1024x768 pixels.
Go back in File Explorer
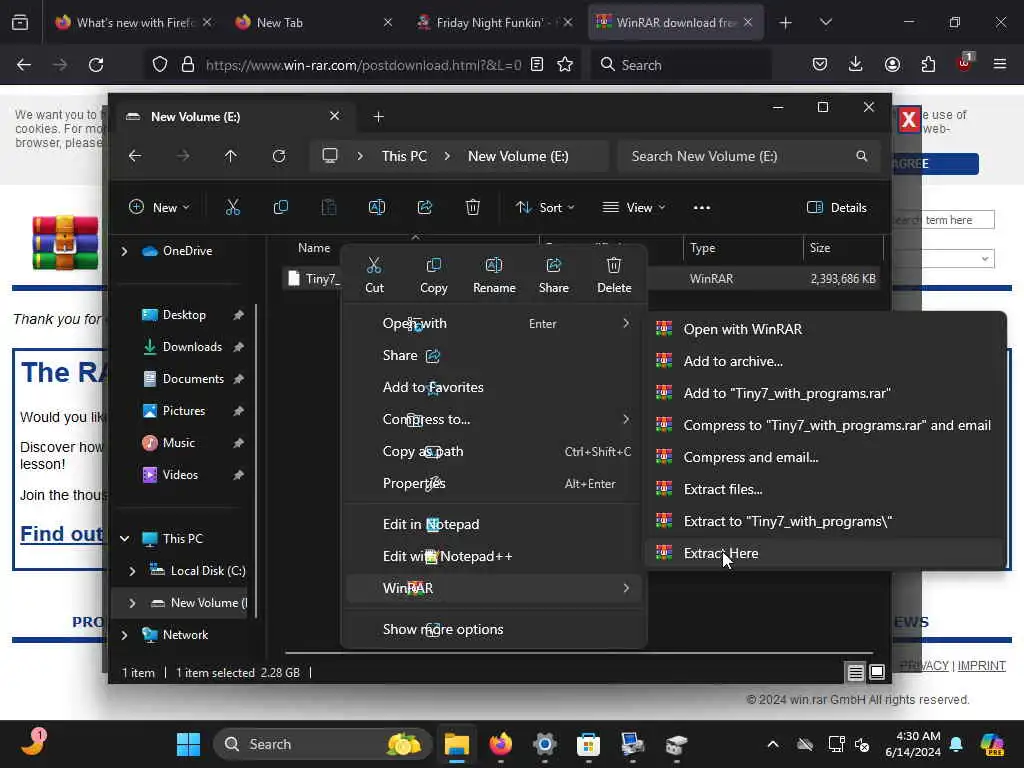[x=135, y=156]
